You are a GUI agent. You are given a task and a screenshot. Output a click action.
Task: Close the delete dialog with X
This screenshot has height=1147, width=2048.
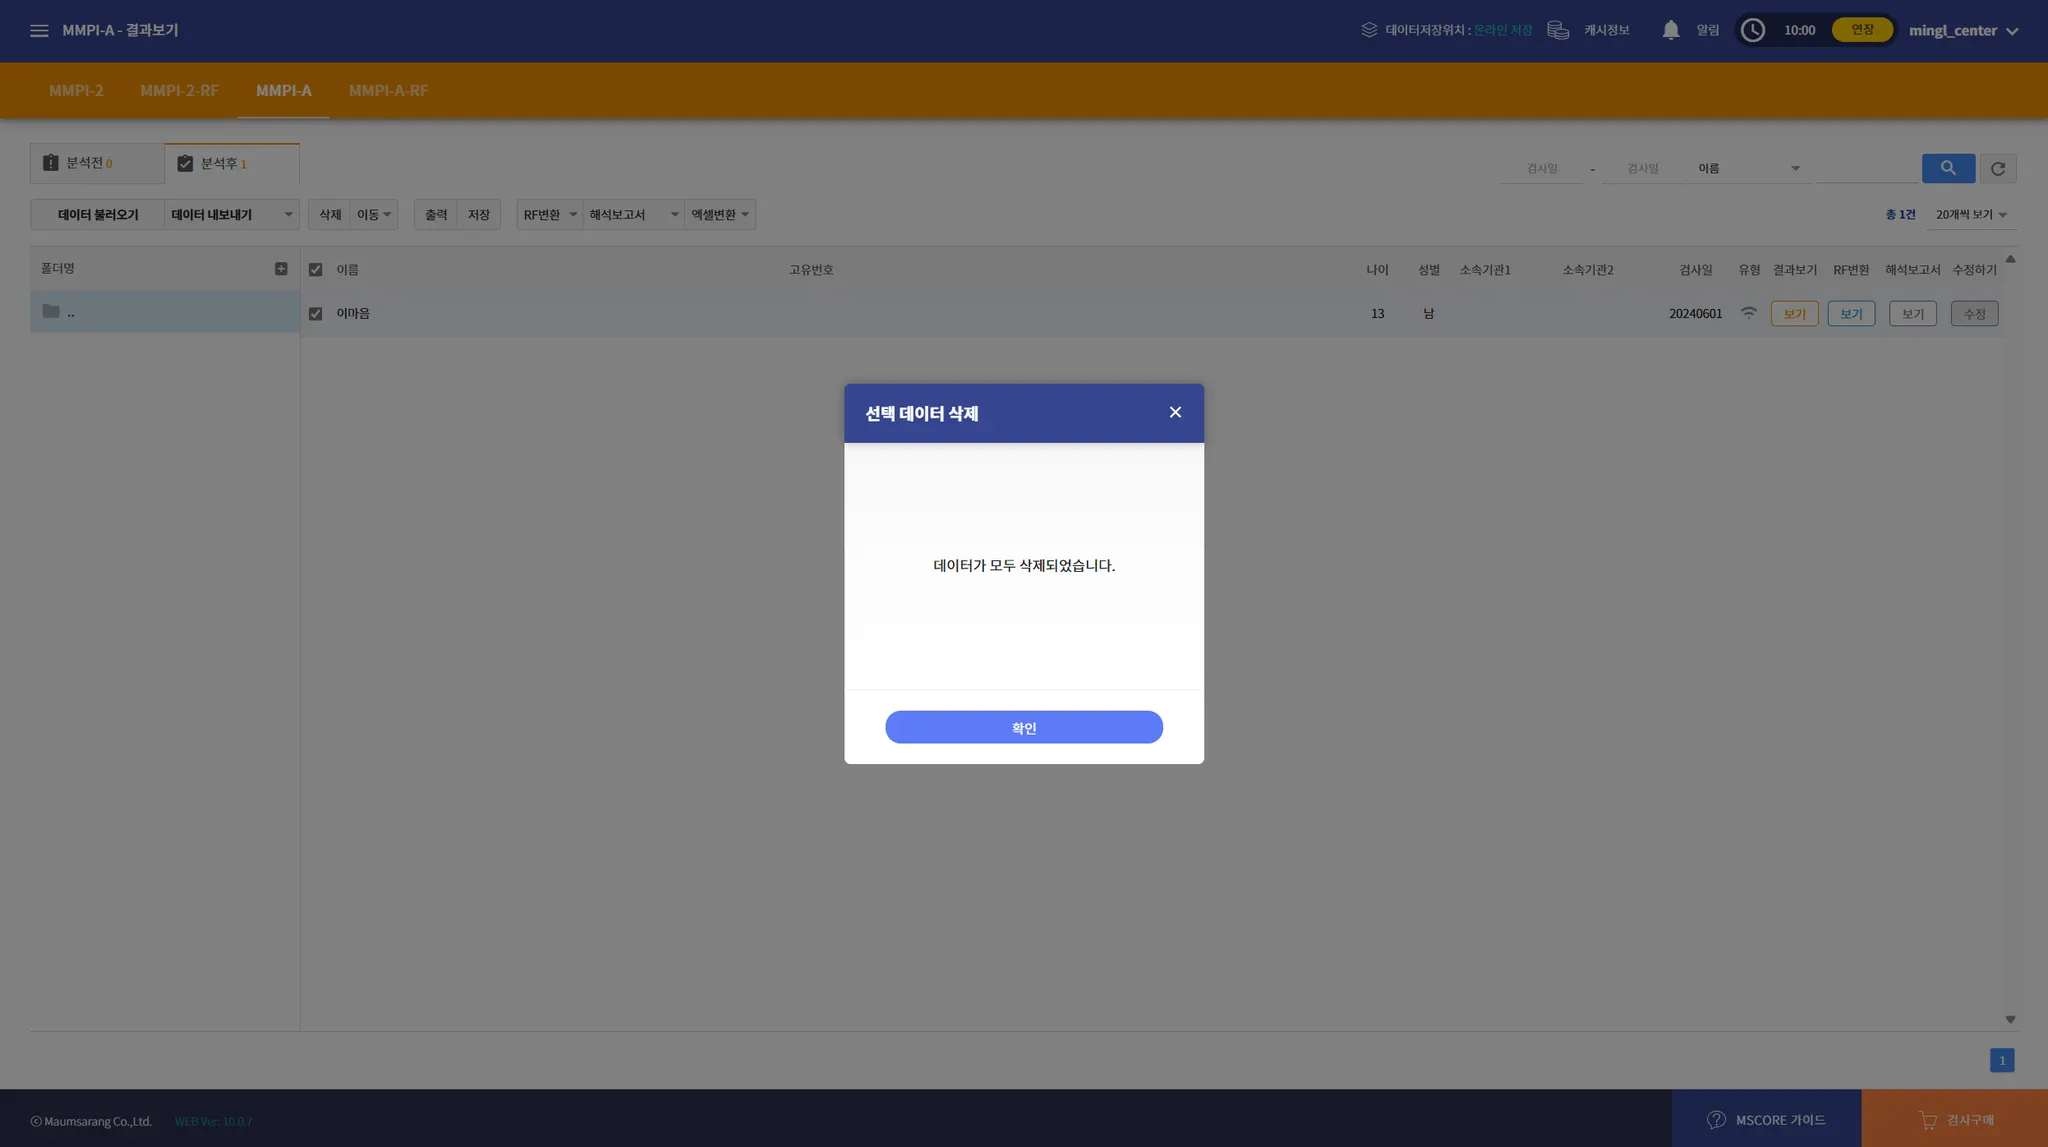pyautogui.click(x=1175, y=412)
